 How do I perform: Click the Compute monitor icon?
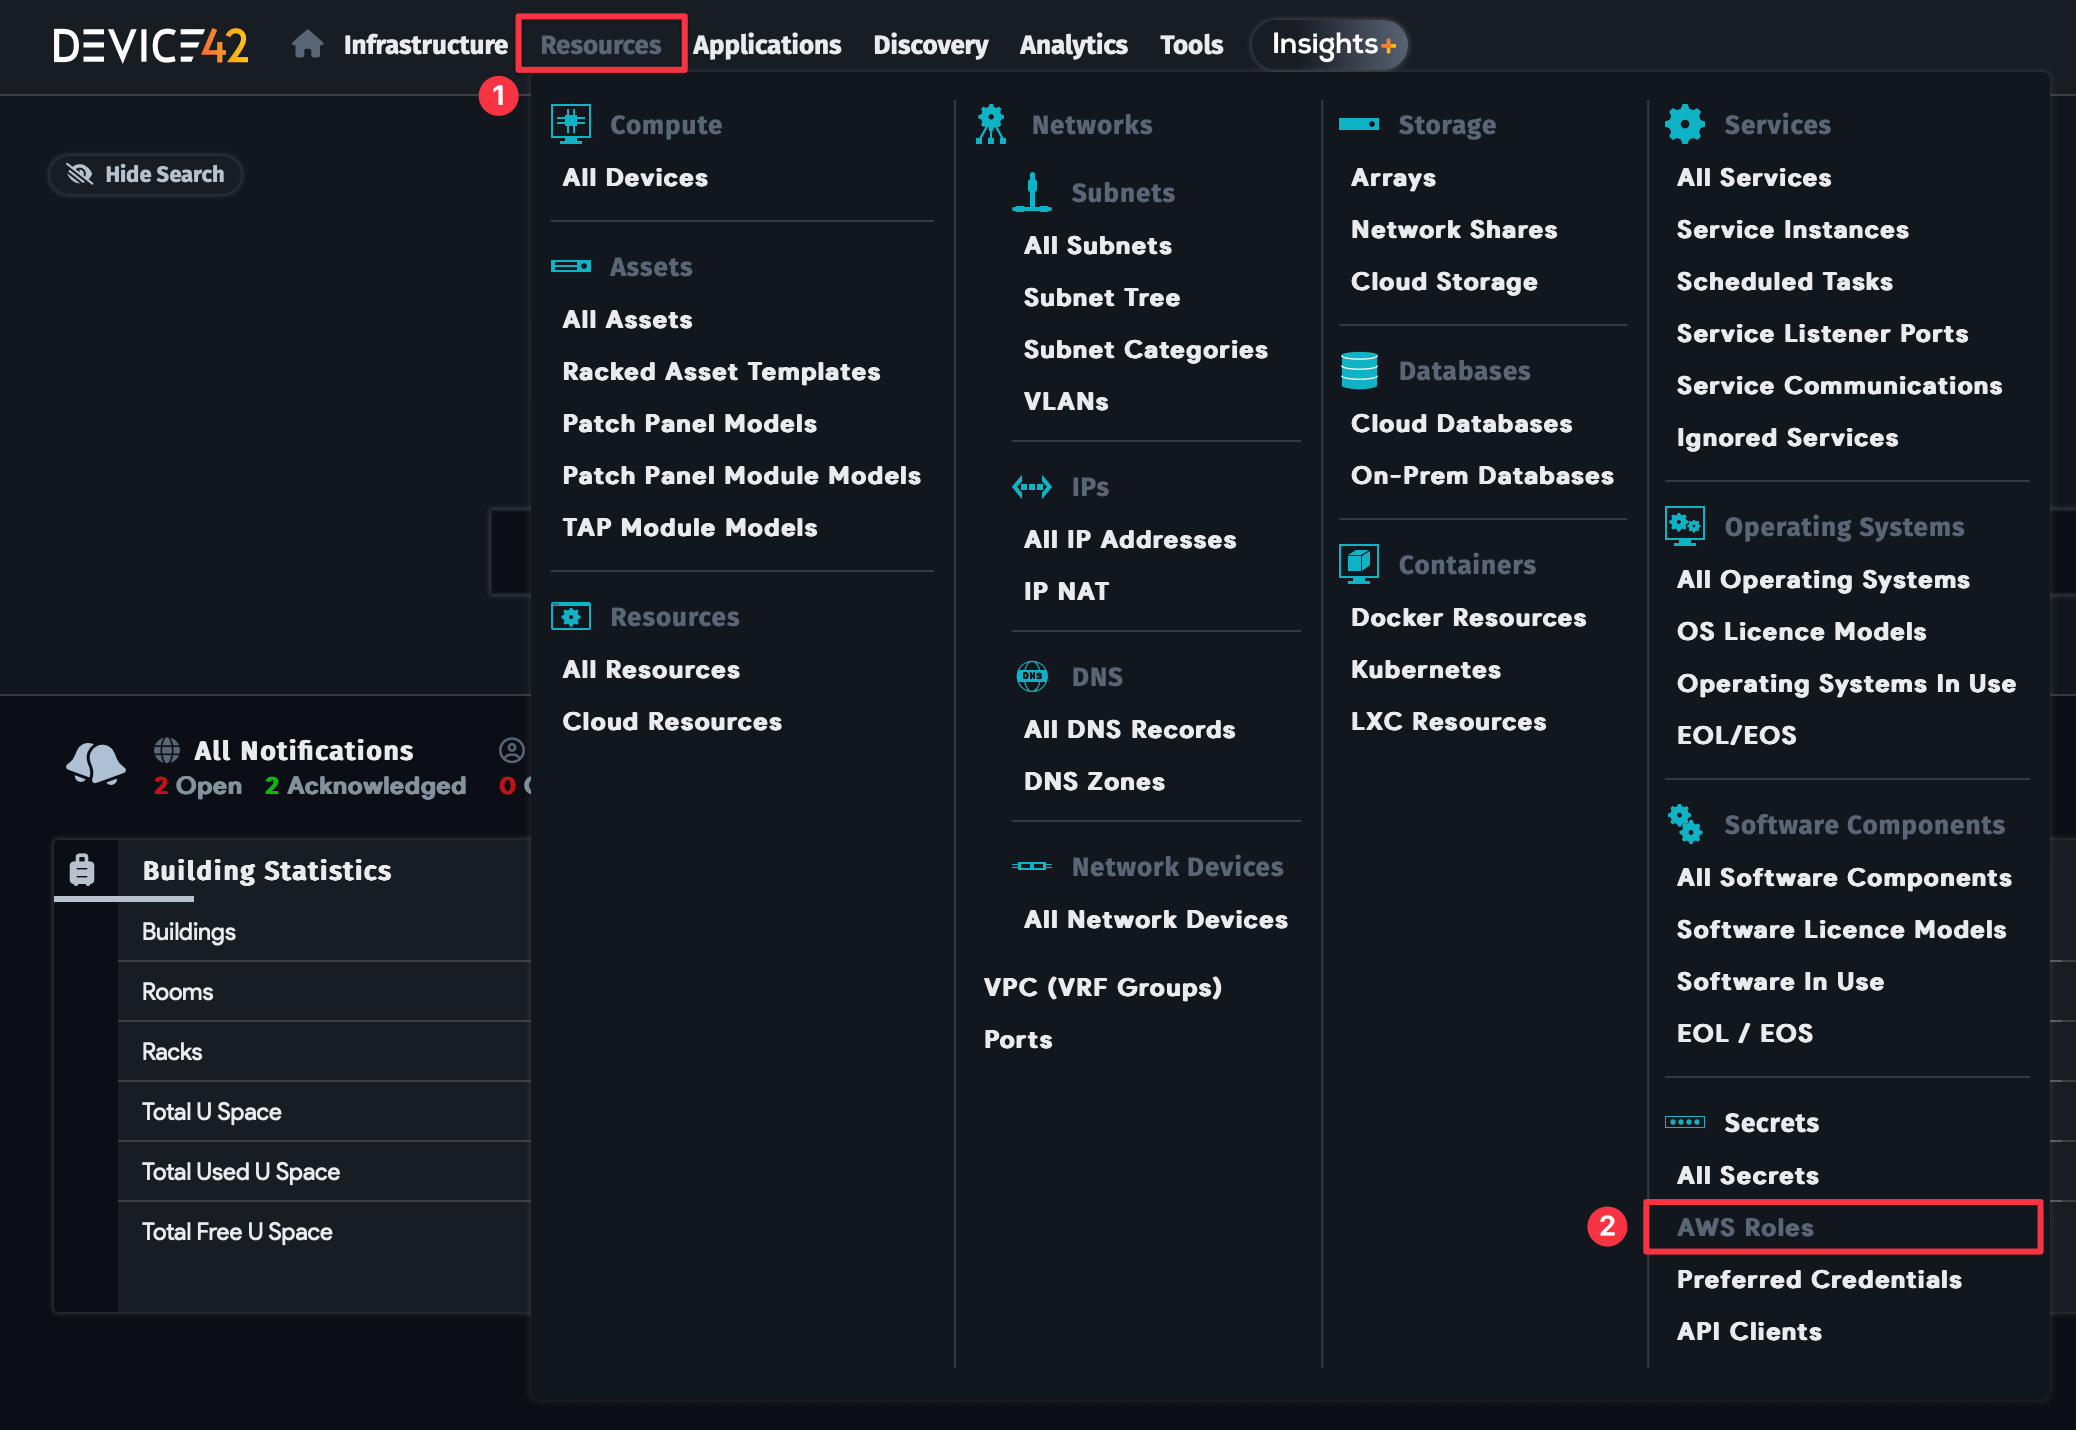[571, 122]
